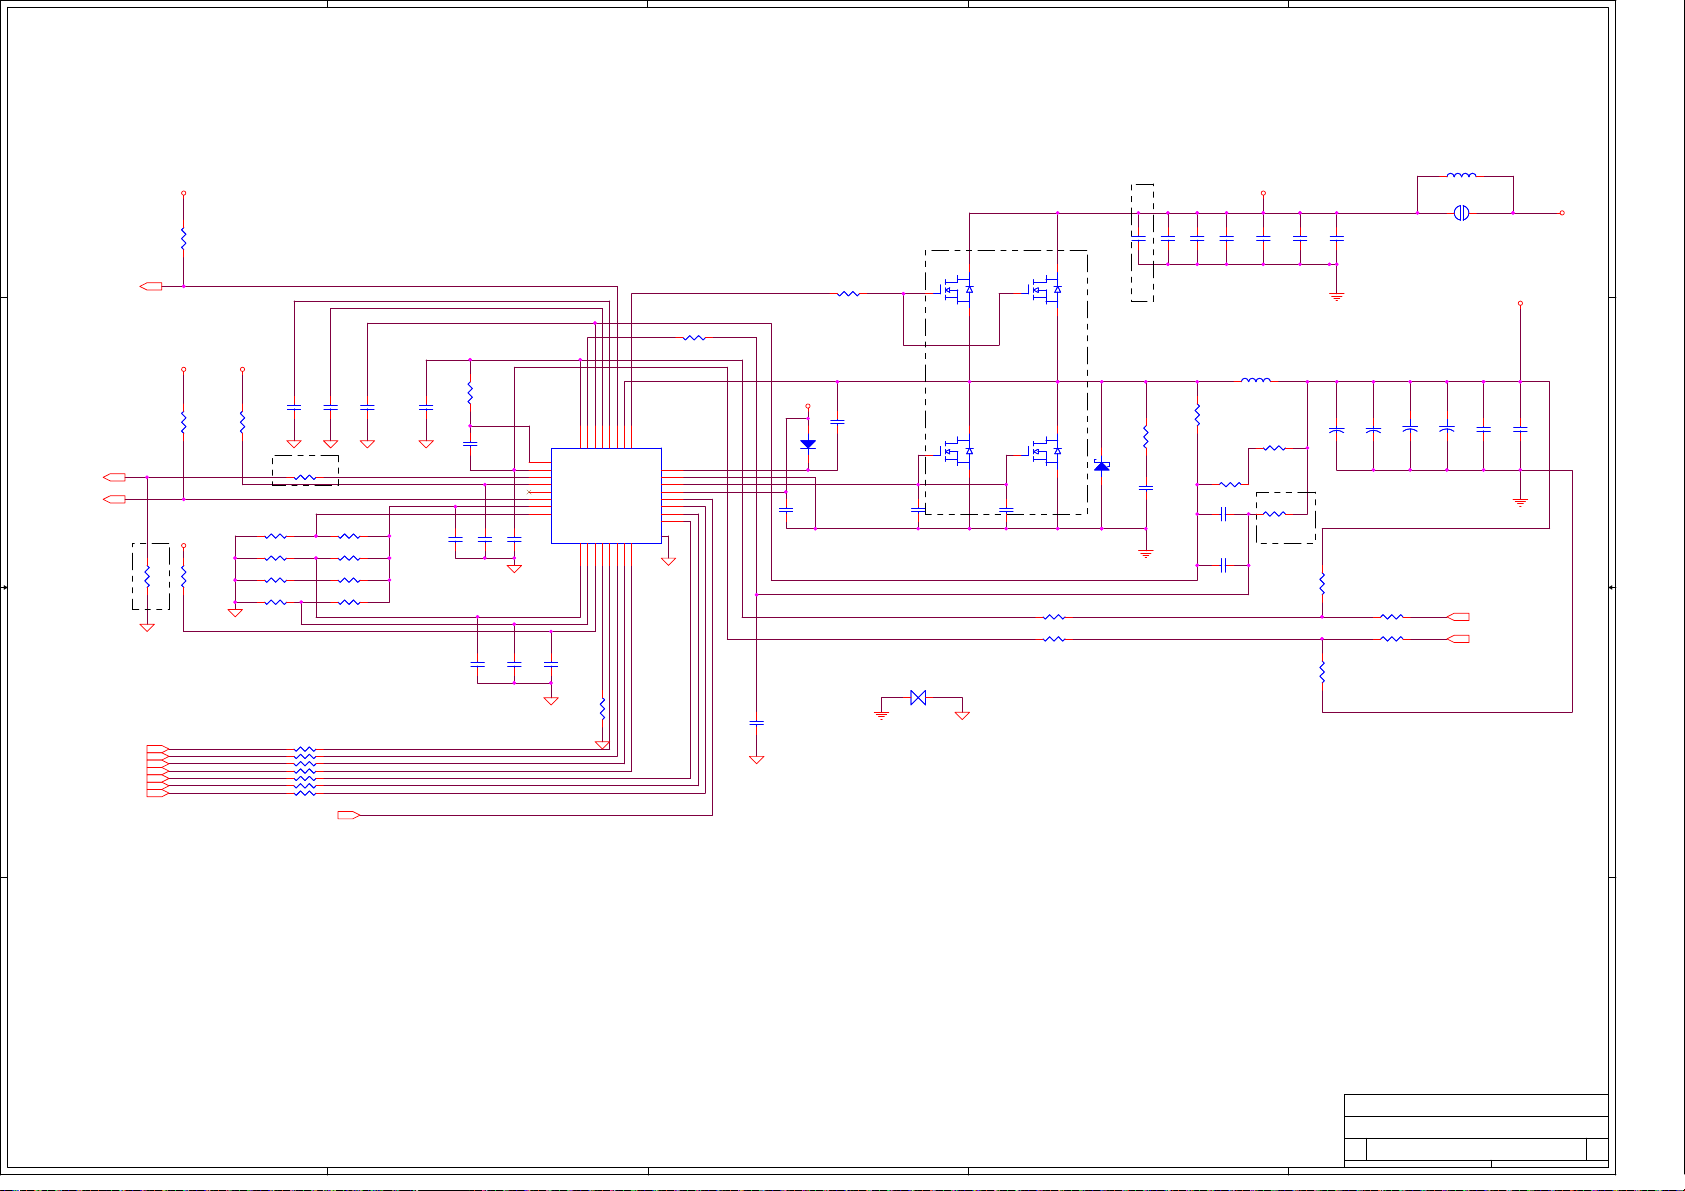Select the triangle ground right of the bowtie symbol
The height and width of the screenshot is (1191, 1685).
pos(962,715)
